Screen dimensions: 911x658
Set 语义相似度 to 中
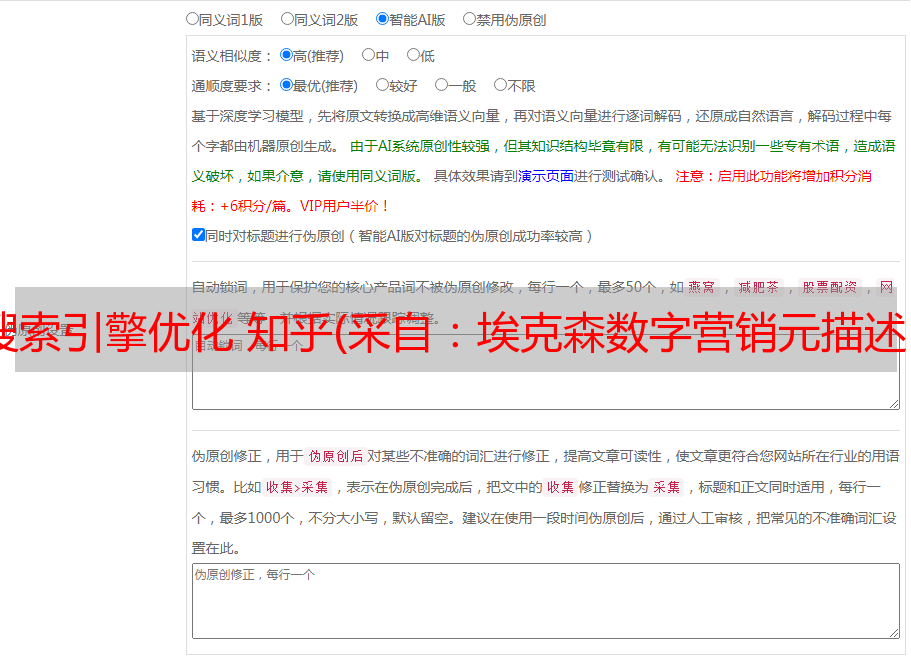368,55
